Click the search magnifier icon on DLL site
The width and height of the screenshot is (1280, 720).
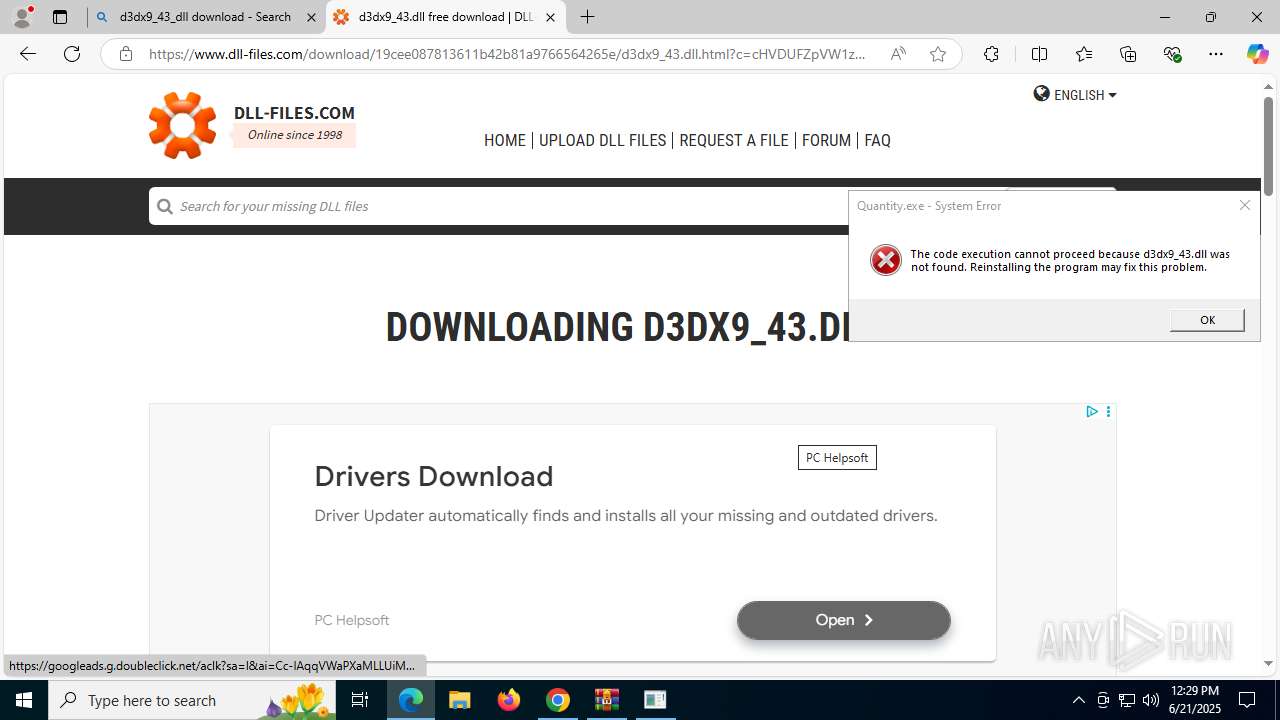(165, 206)
